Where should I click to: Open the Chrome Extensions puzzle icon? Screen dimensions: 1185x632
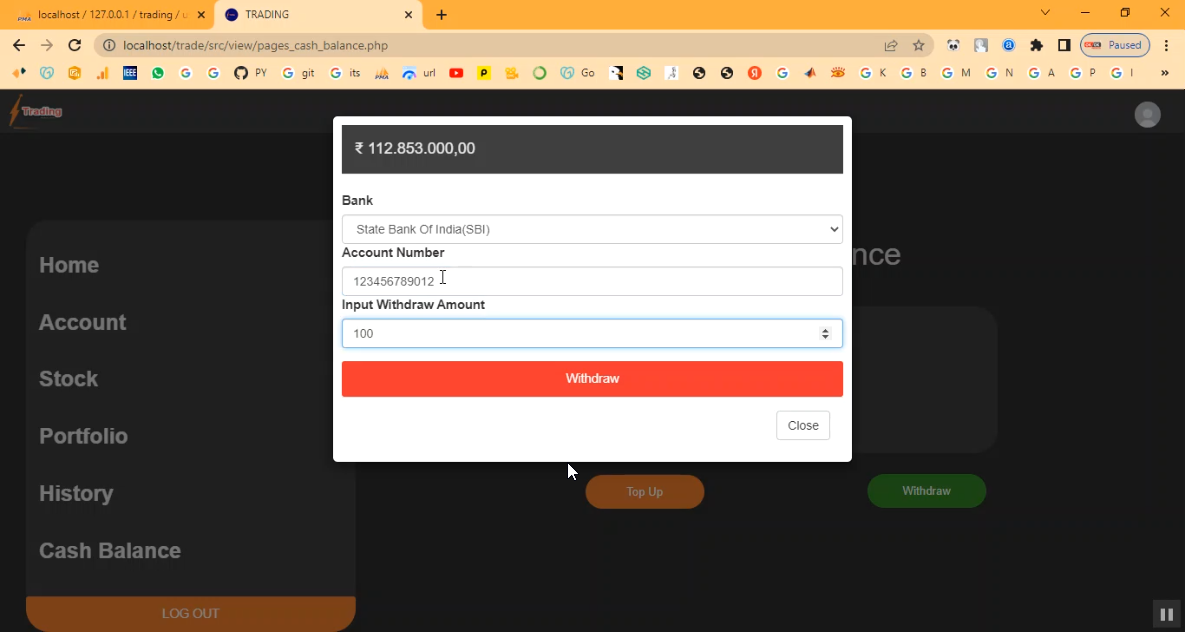pos(1036,45)
